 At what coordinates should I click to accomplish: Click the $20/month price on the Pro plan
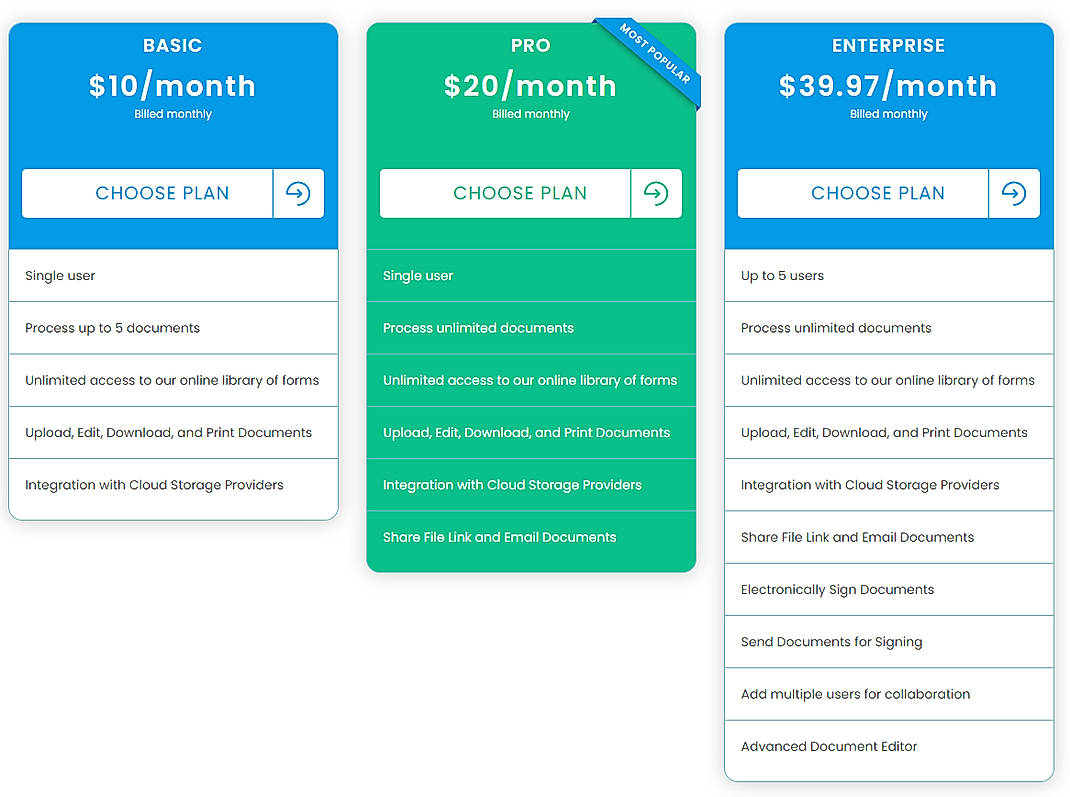point(530,86)
